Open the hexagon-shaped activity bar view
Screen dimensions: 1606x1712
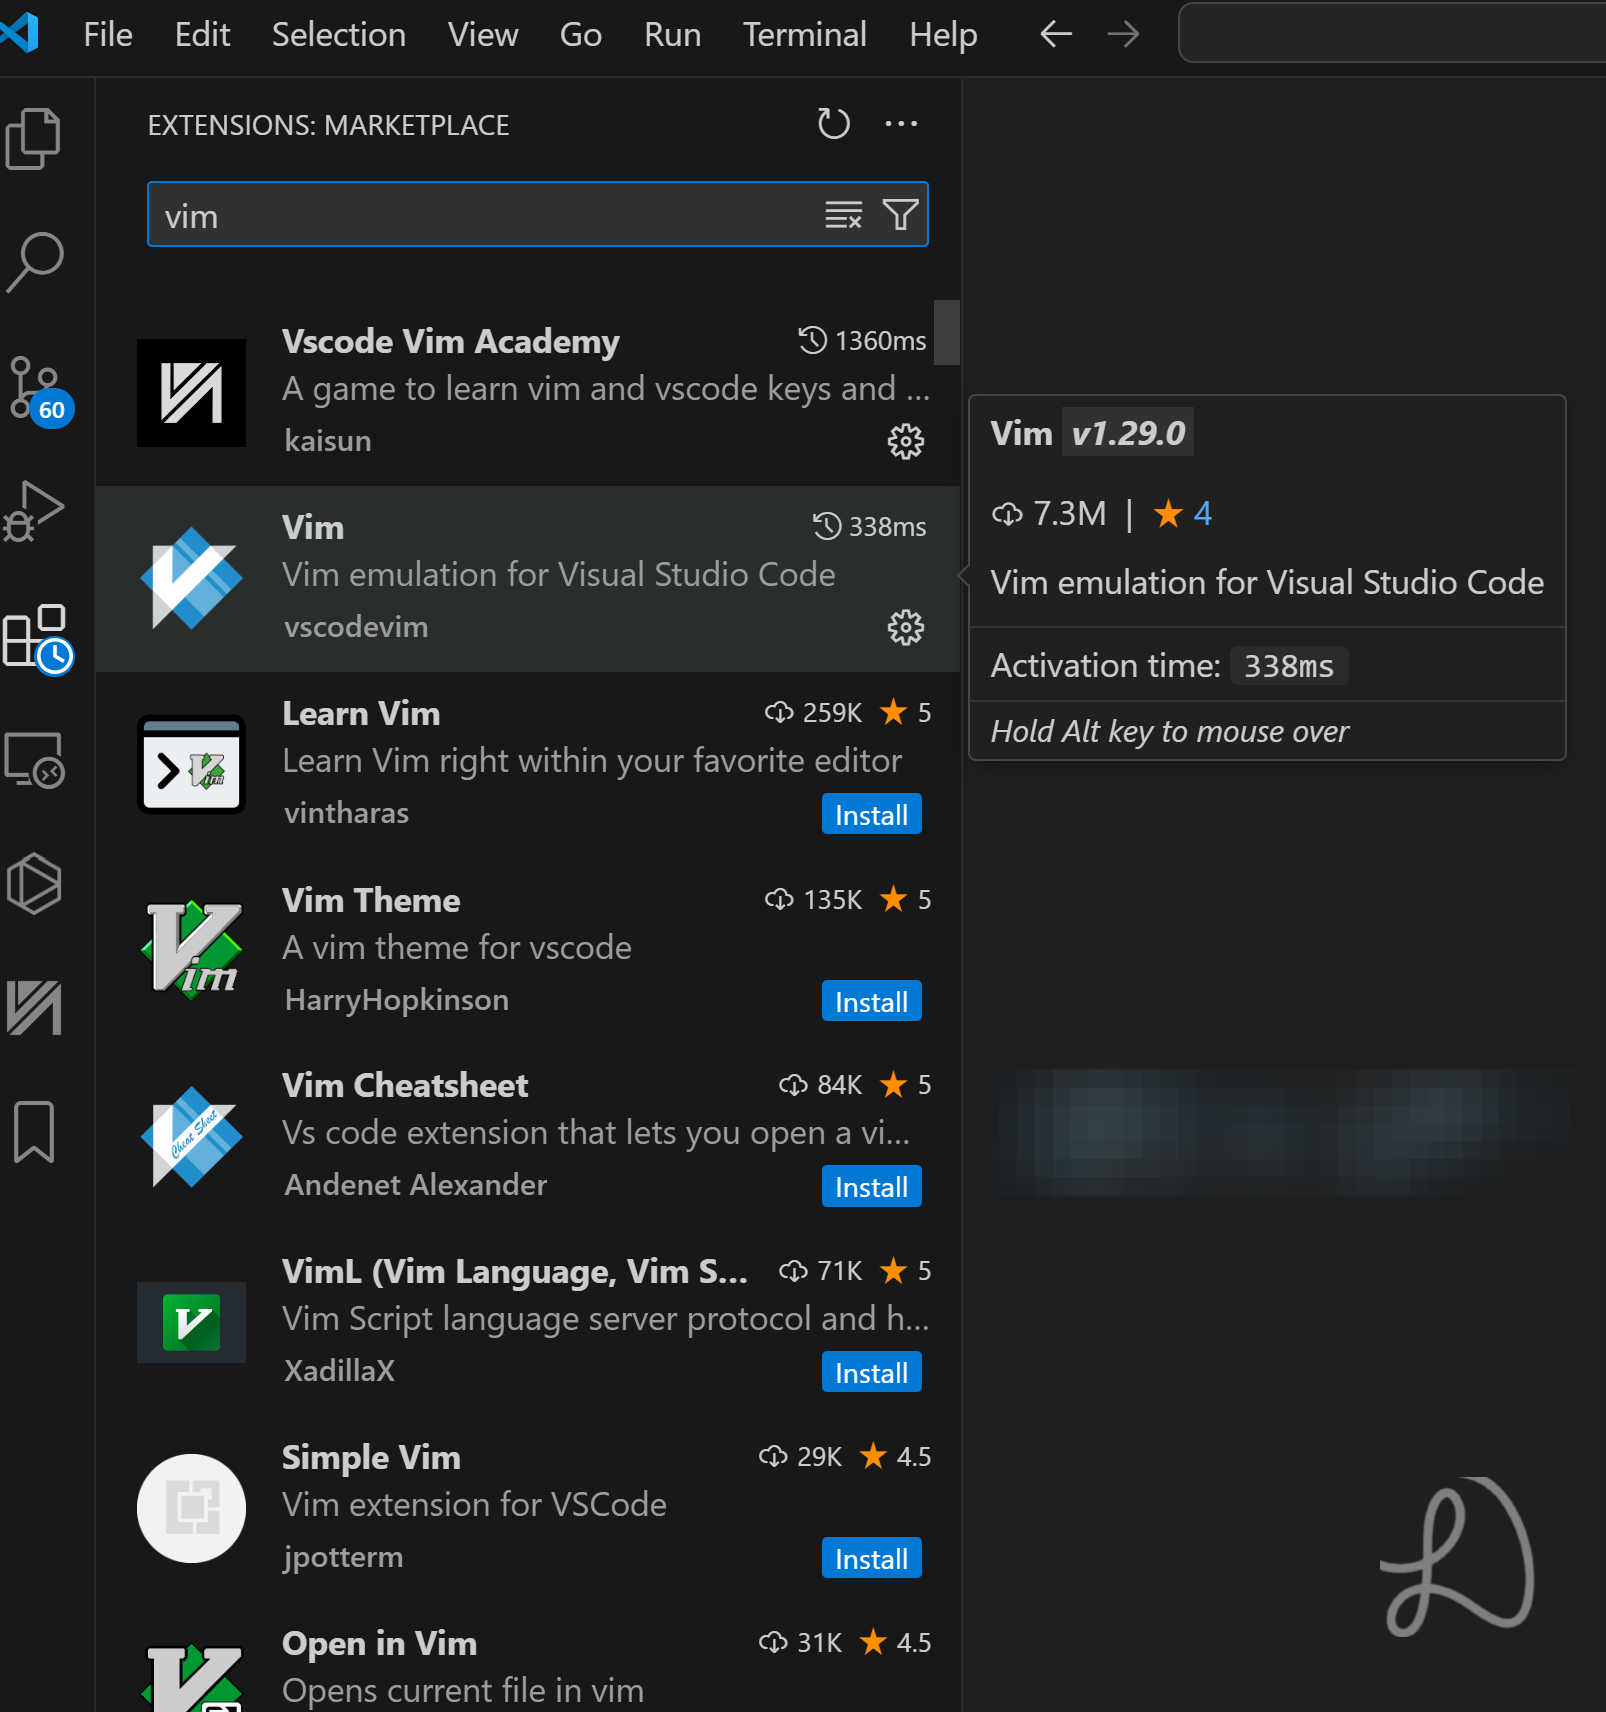34,884
